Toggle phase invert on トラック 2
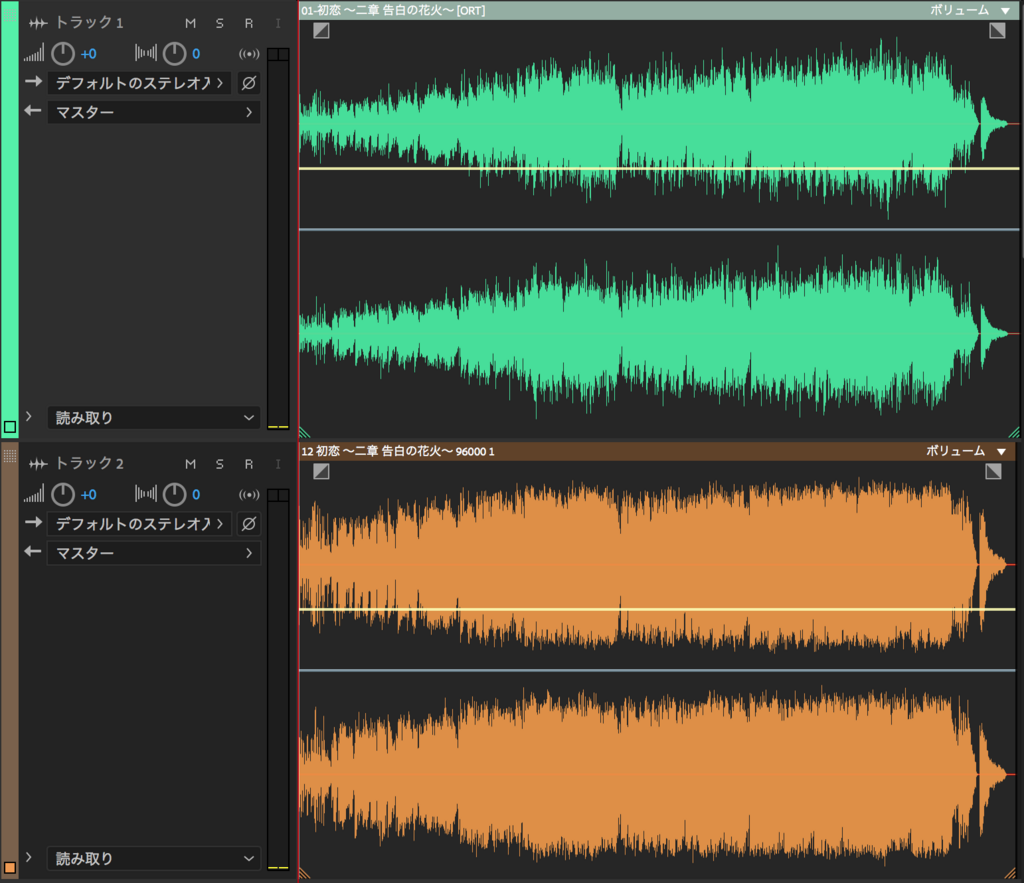This screenshot has width=1024, height=883. pyautogui.click(x=249, y=524)
